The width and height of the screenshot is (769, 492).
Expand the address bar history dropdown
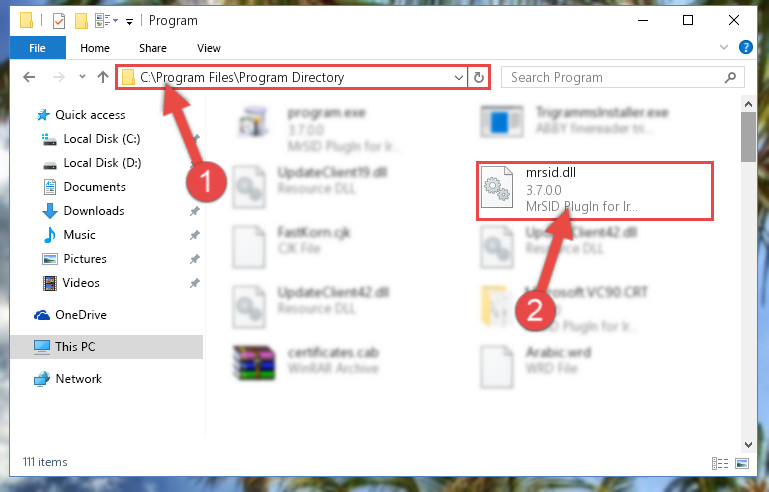click(x=459, y=78)
